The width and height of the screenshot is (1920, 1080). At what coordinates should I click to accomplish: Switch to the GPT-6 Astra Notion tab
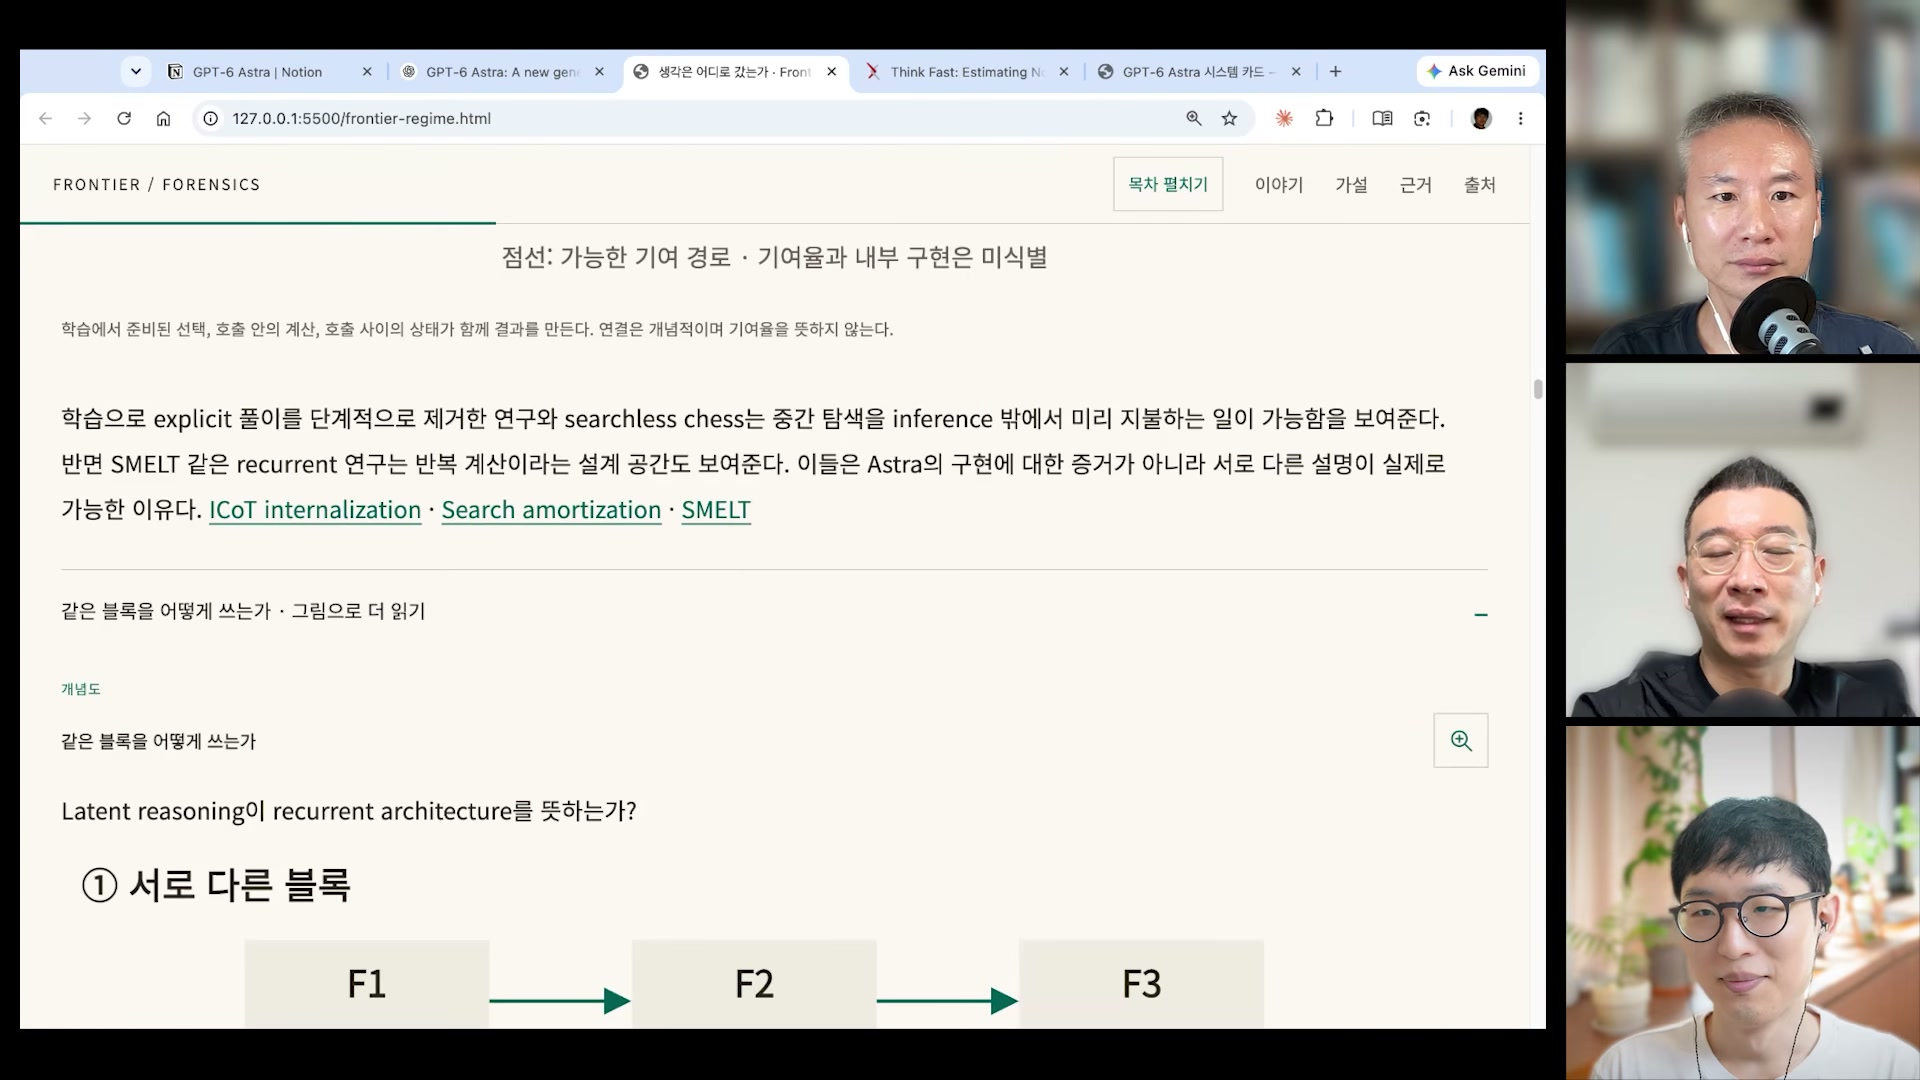[x=270, y=72]
